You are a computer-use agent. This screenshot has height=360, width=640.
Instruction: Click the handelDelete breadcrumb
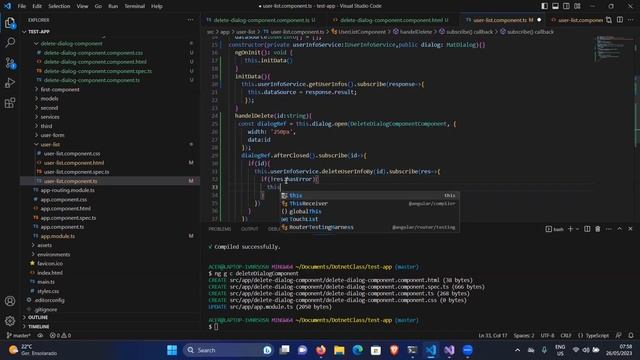point(416,32)
